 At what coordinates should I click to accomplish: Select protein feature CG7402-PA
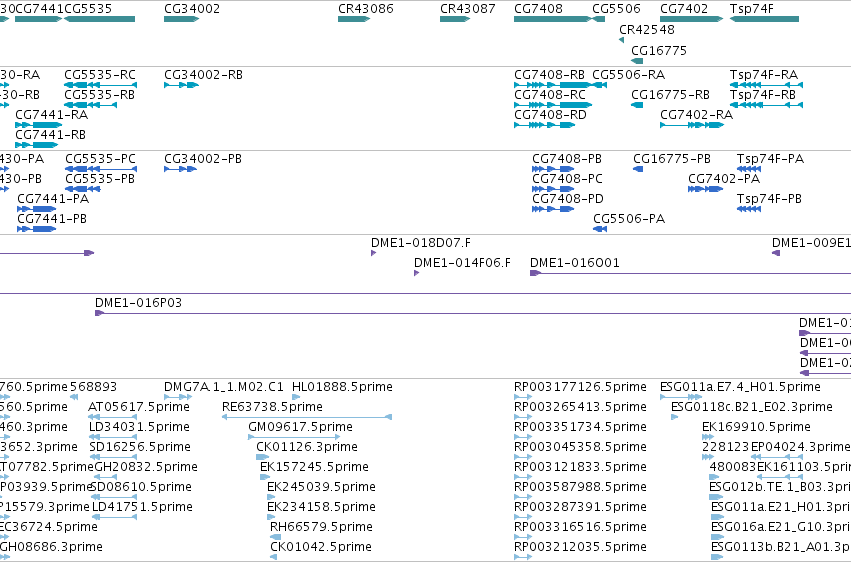tap(706, 189)
